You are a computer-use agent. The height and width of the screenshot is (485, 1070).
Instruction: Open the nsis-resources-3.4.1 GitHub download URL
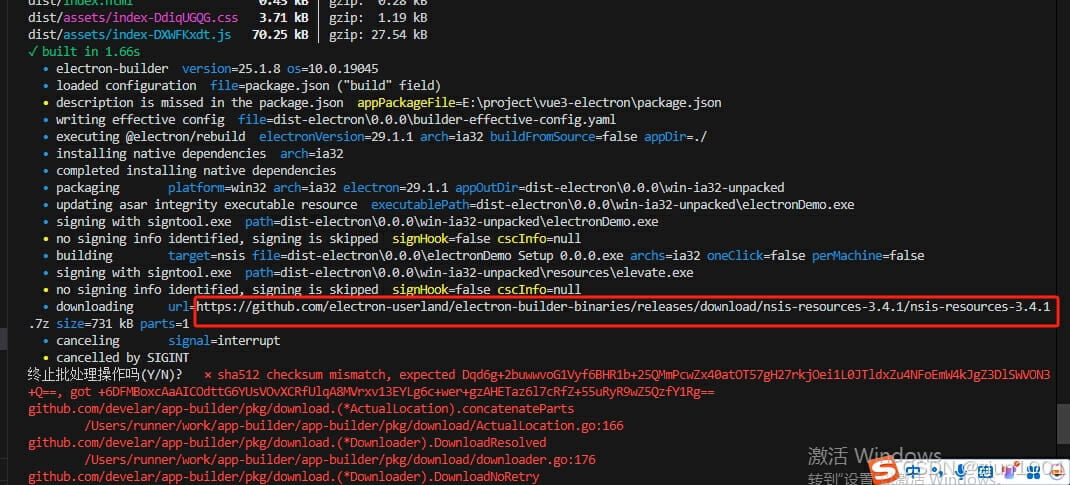pyautogui.click(x=623, y=307)
